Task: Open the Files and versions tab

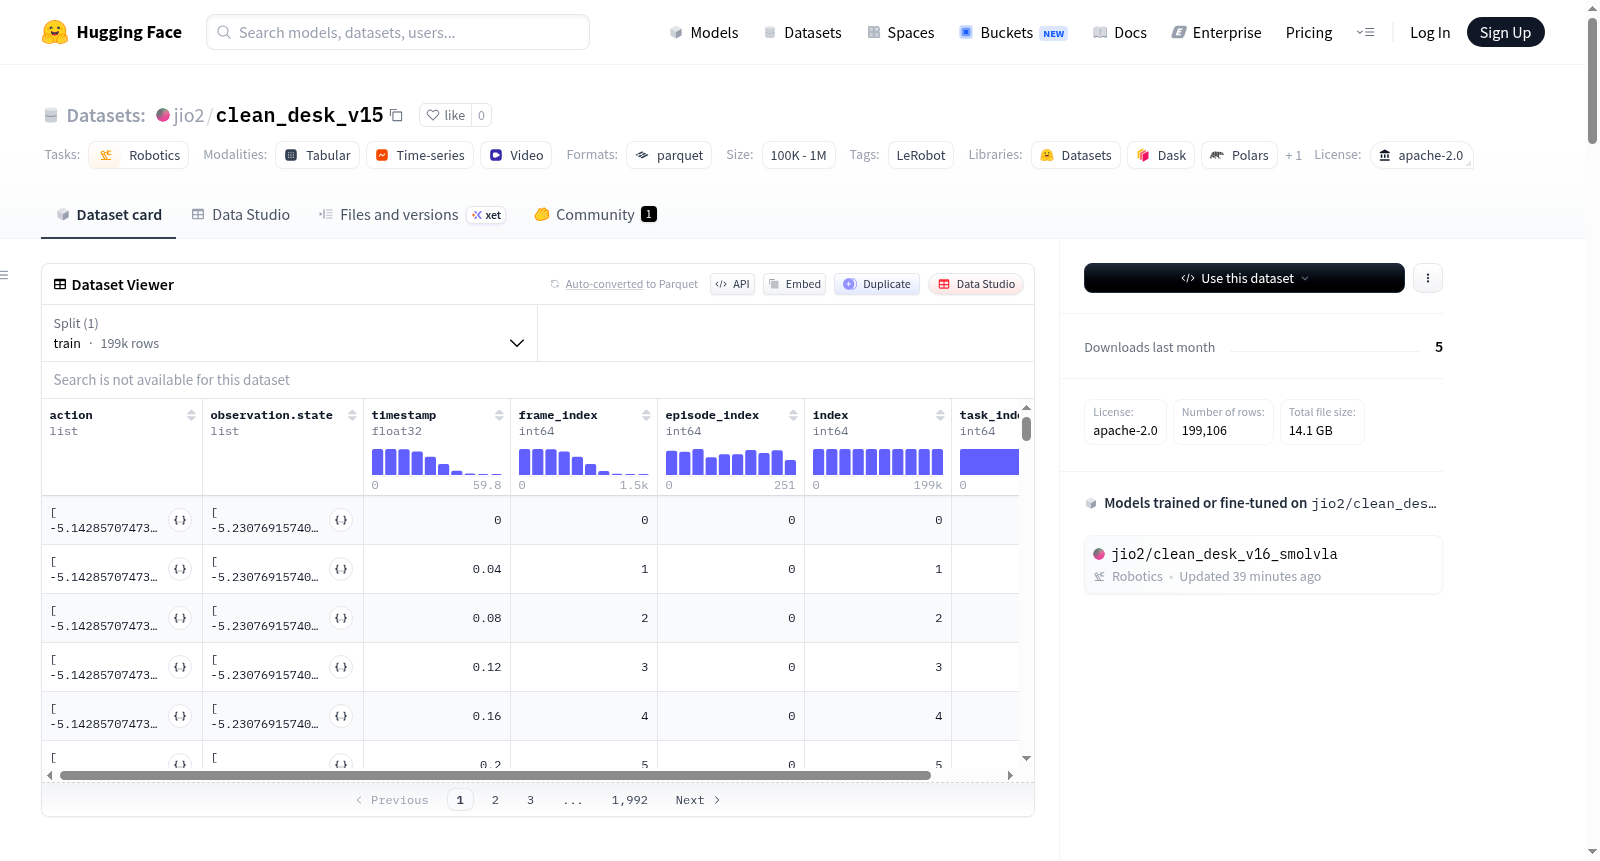Action: click(x=412, y=214)
